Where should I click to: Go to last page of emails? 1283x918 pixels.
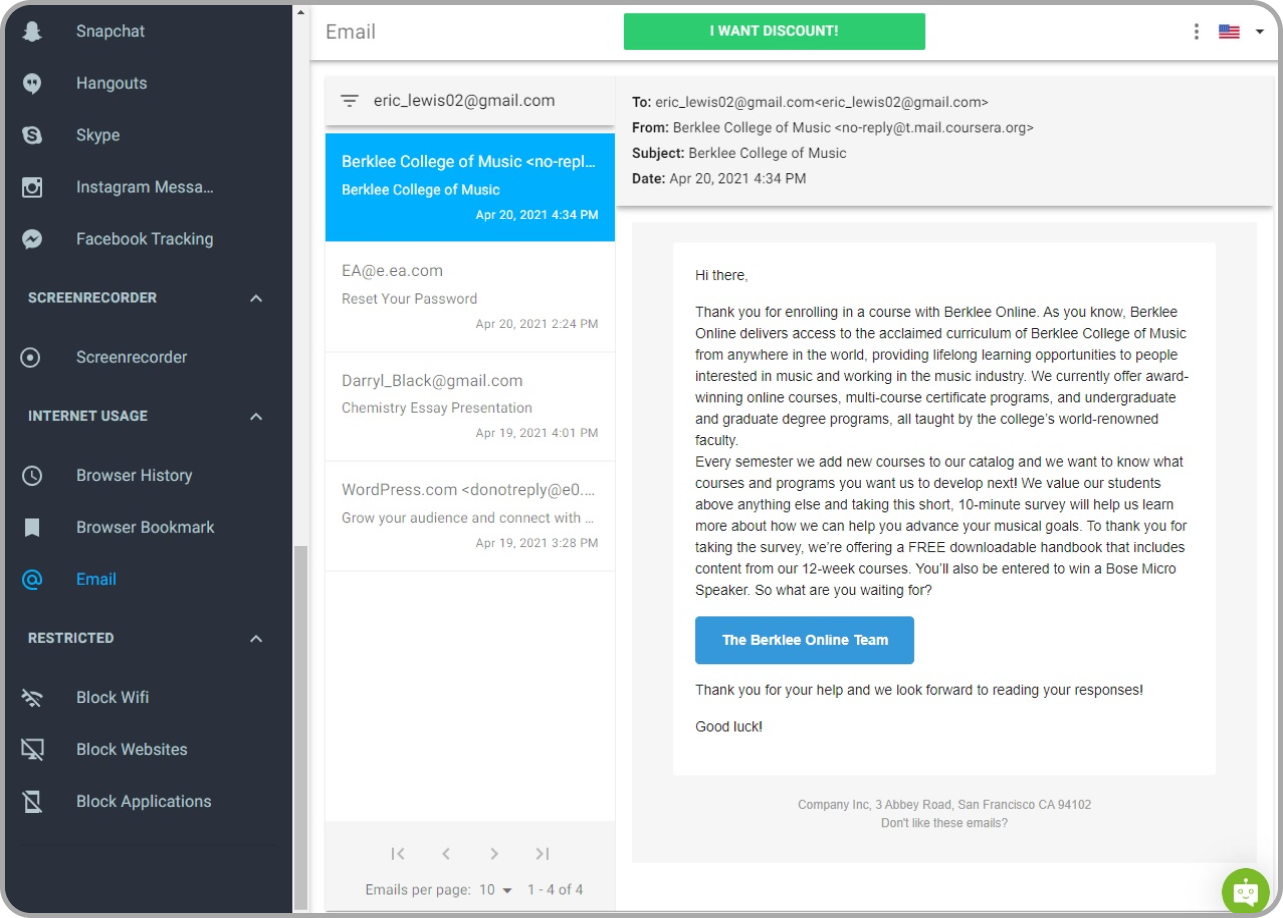[x=542, y=853]
